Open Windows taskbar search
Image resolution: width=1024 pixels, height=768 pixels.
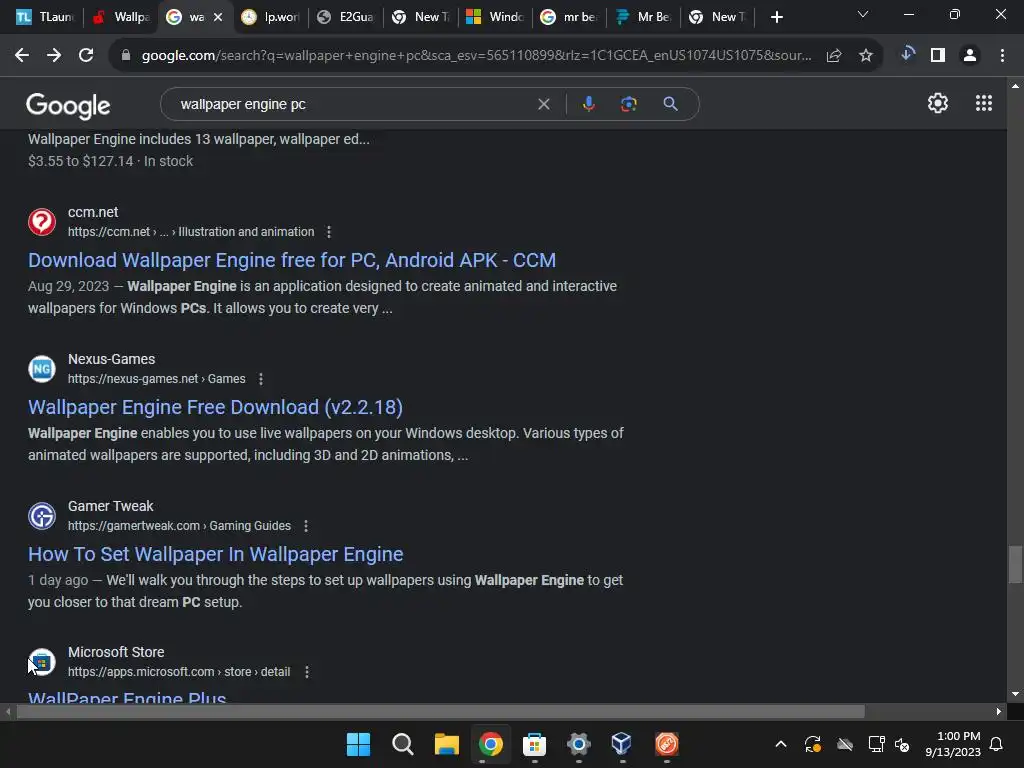402,744
